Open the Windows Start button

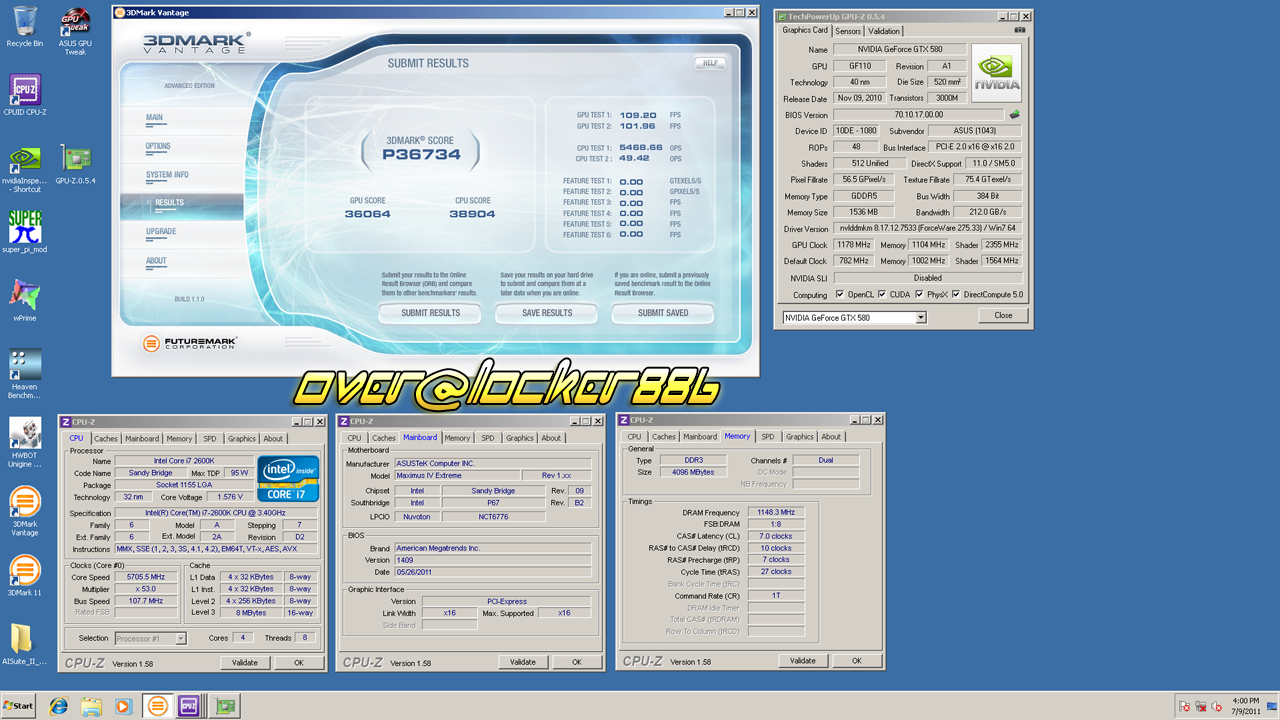[x=18, y=706]
